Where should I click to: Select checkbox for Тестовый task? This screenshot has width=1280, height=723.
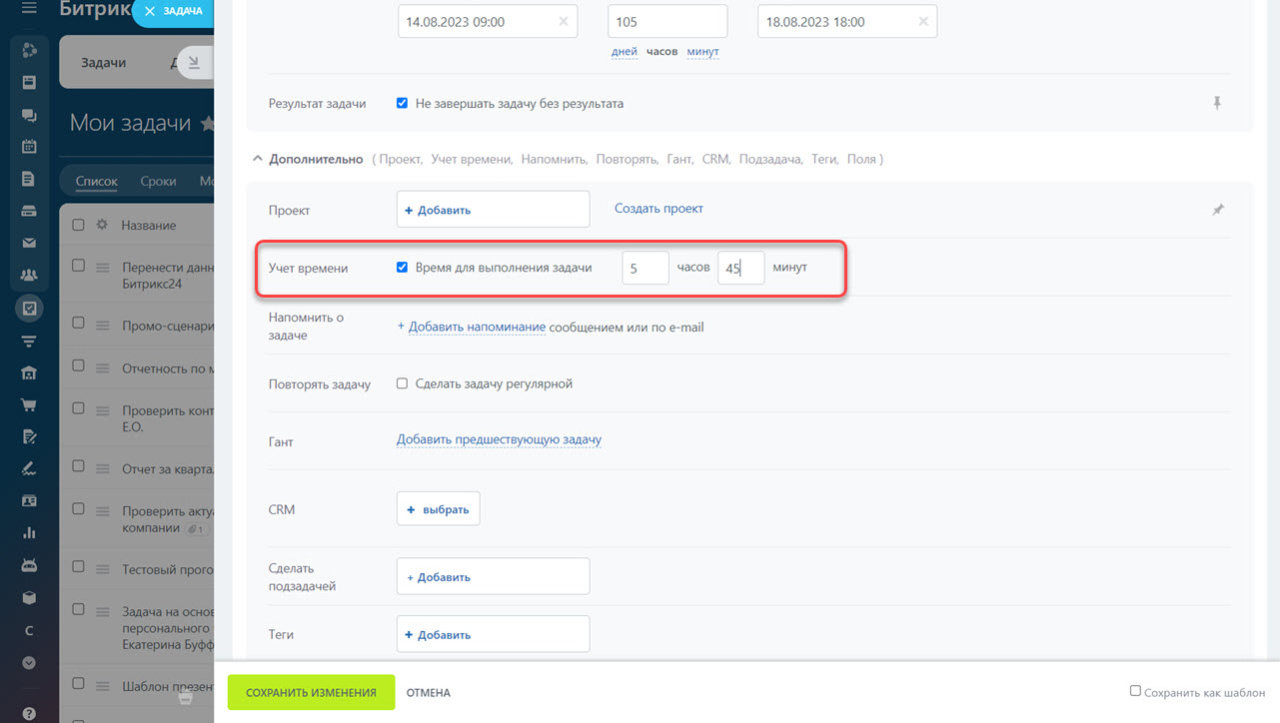[79, 568]
